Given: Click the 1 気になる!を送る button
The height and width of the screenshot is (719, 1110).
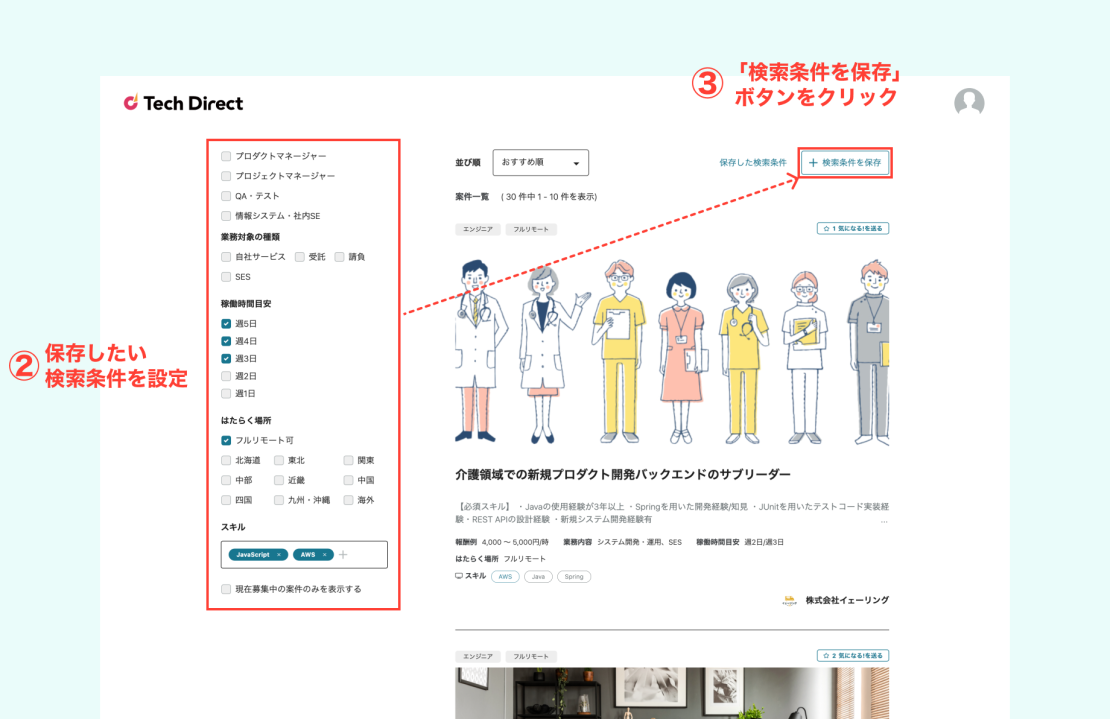Looking at the screenshot, I should [x=853, y=229].
